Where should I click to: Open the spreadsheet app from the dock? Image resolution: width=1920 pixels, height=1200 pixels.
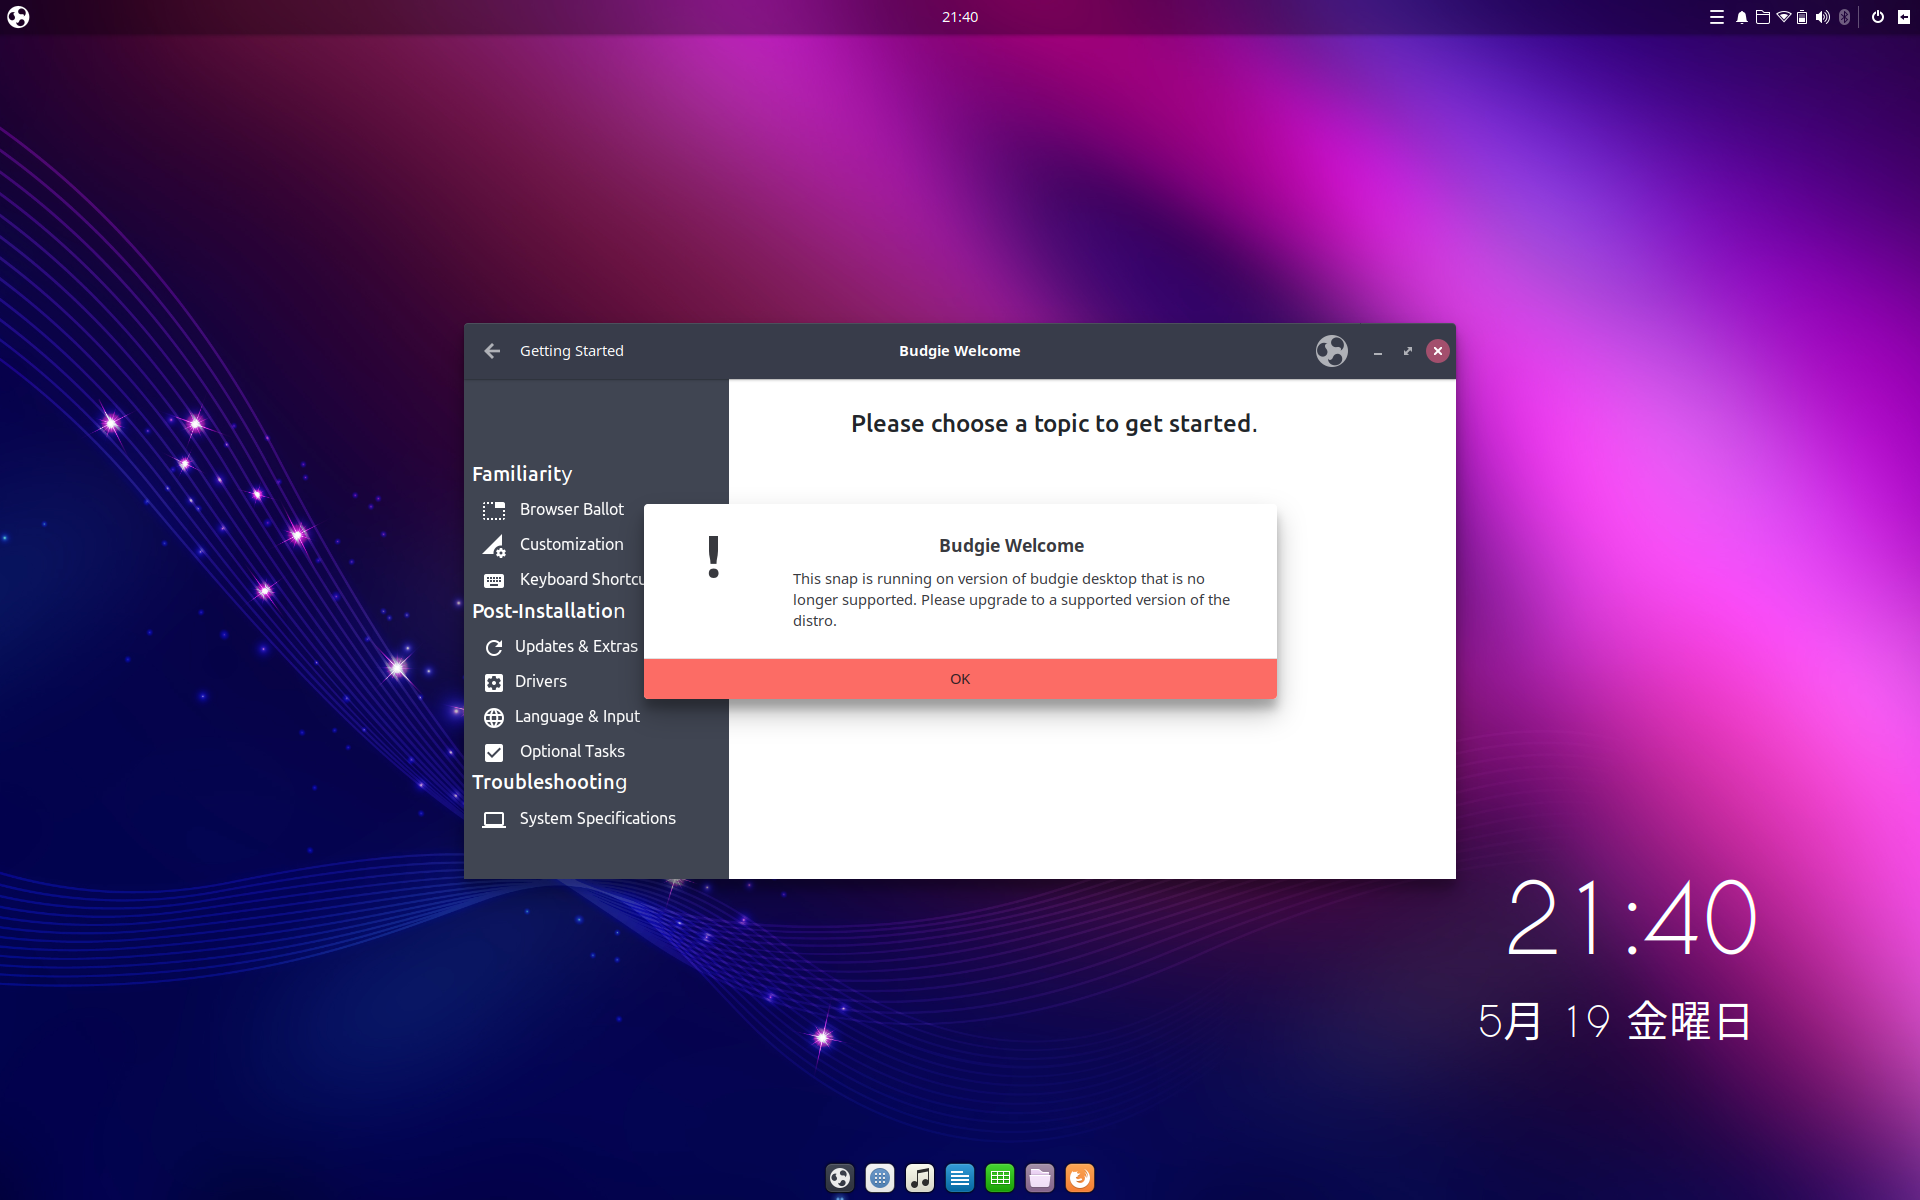coord(999,1178)
